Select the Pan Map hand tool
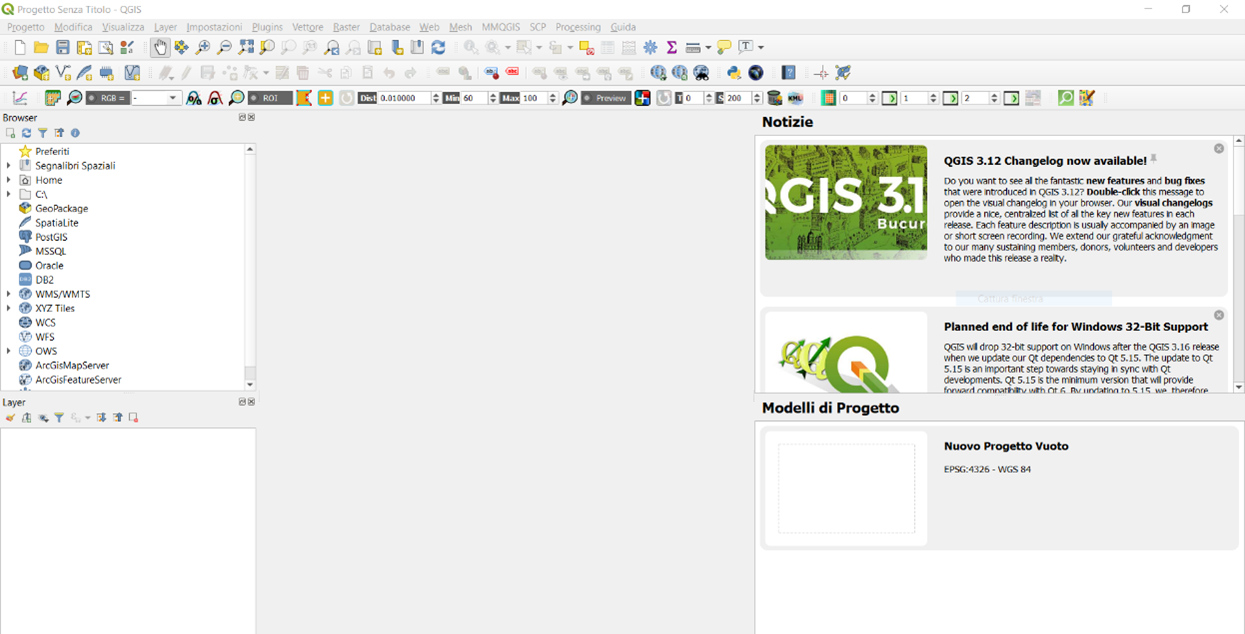 tap(160, 47)
